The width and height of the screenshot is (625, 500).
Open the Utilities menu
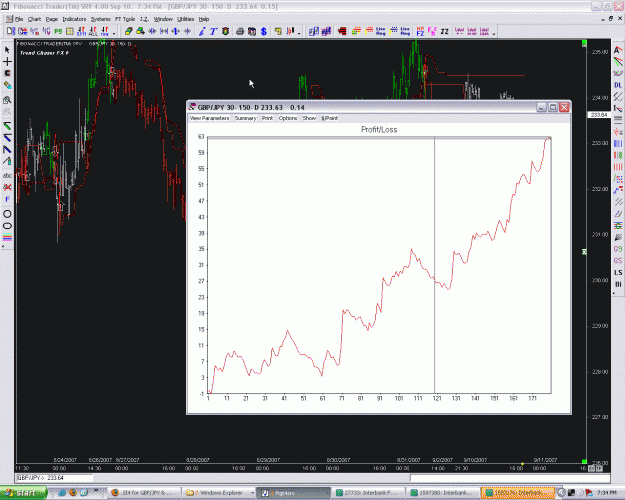tap(185, 19)
